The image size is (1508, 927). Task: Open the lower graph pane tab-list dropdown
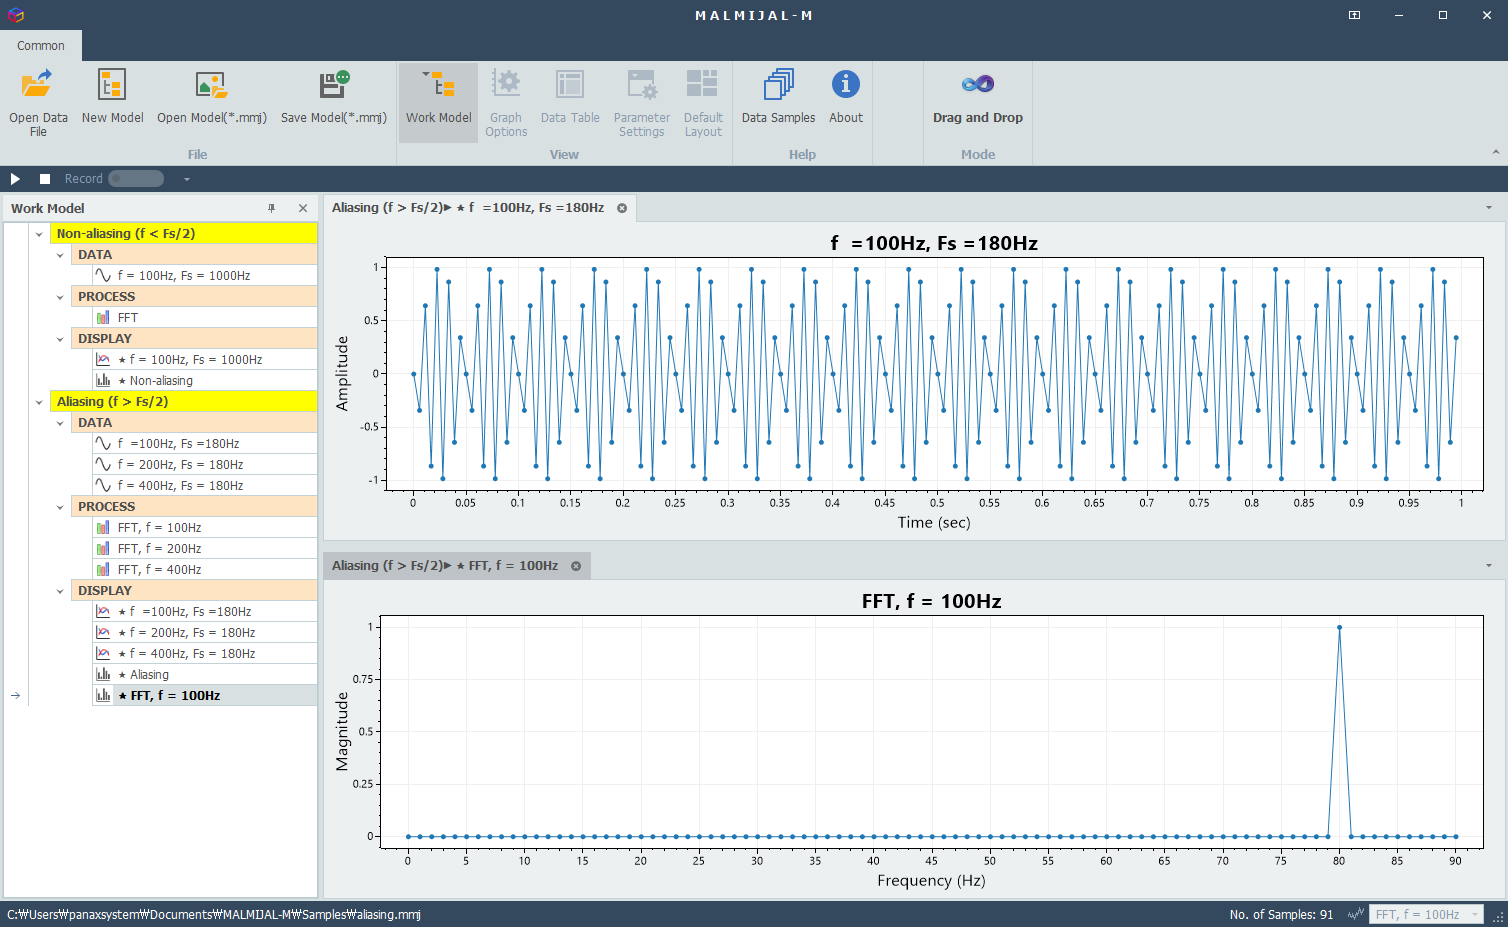1489,566
